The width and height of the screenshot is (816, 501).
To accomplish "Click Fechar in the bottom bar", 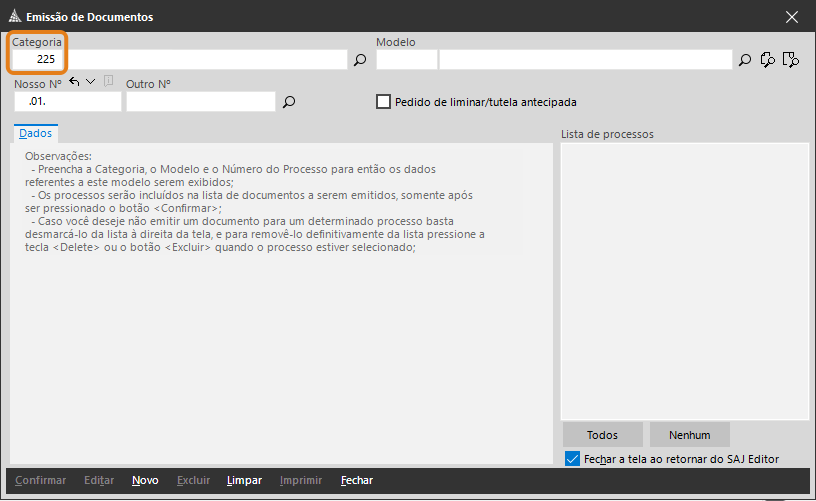I will click(356, 480).
